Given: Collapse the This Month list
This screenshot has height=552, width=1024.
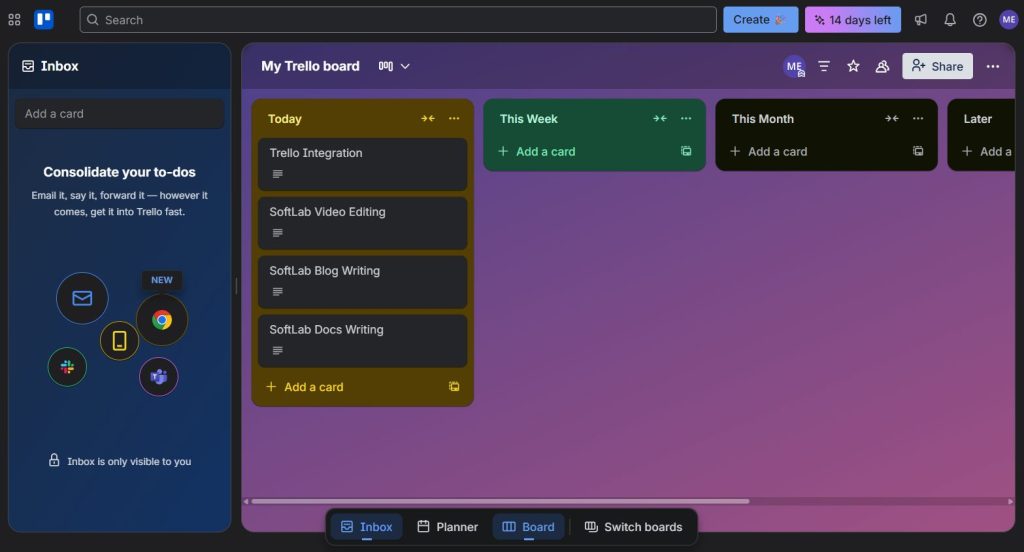Looking at the screenshot, I should [891, 118].
